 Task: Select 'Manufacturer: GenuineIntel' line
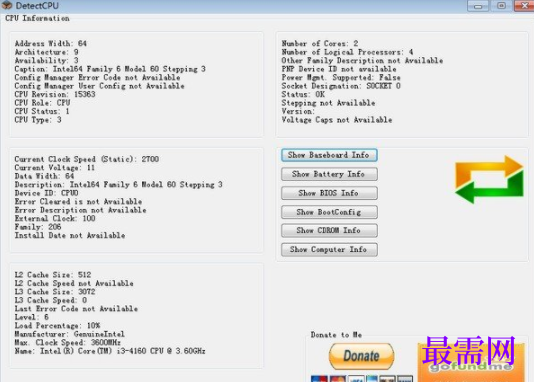click(69, 334)
